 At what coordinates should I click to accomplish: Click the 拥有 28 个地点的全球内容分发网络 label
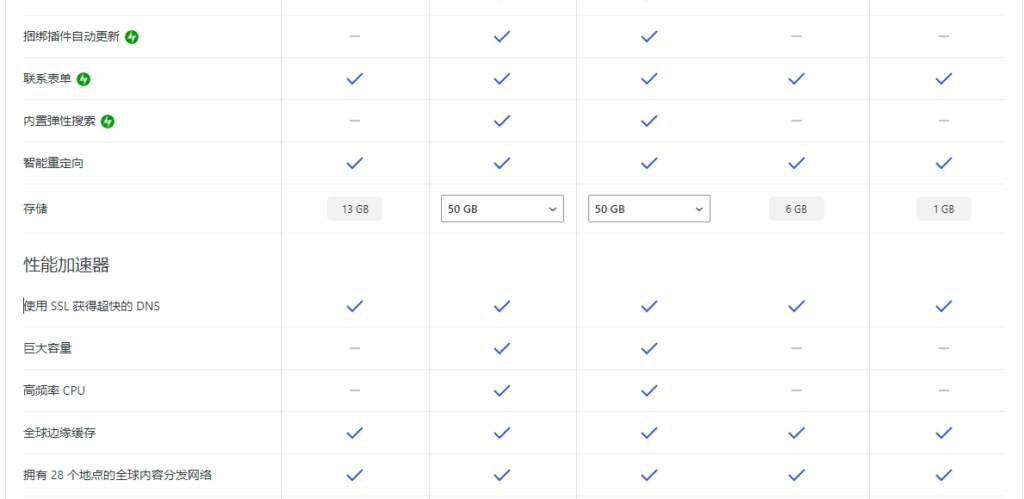tap(118, 475)
